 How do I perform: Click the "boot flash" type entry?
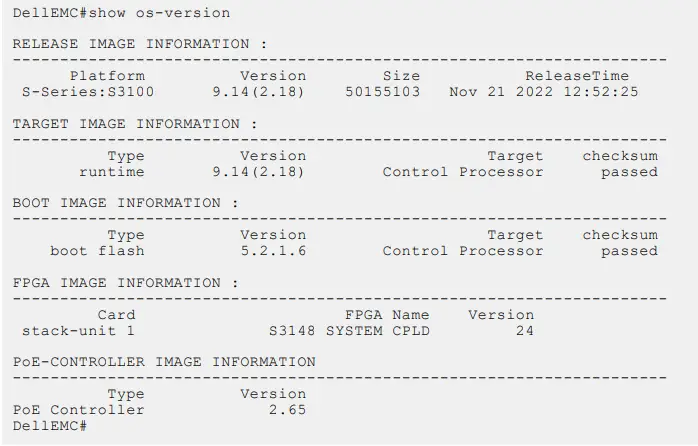pos(97,251)
